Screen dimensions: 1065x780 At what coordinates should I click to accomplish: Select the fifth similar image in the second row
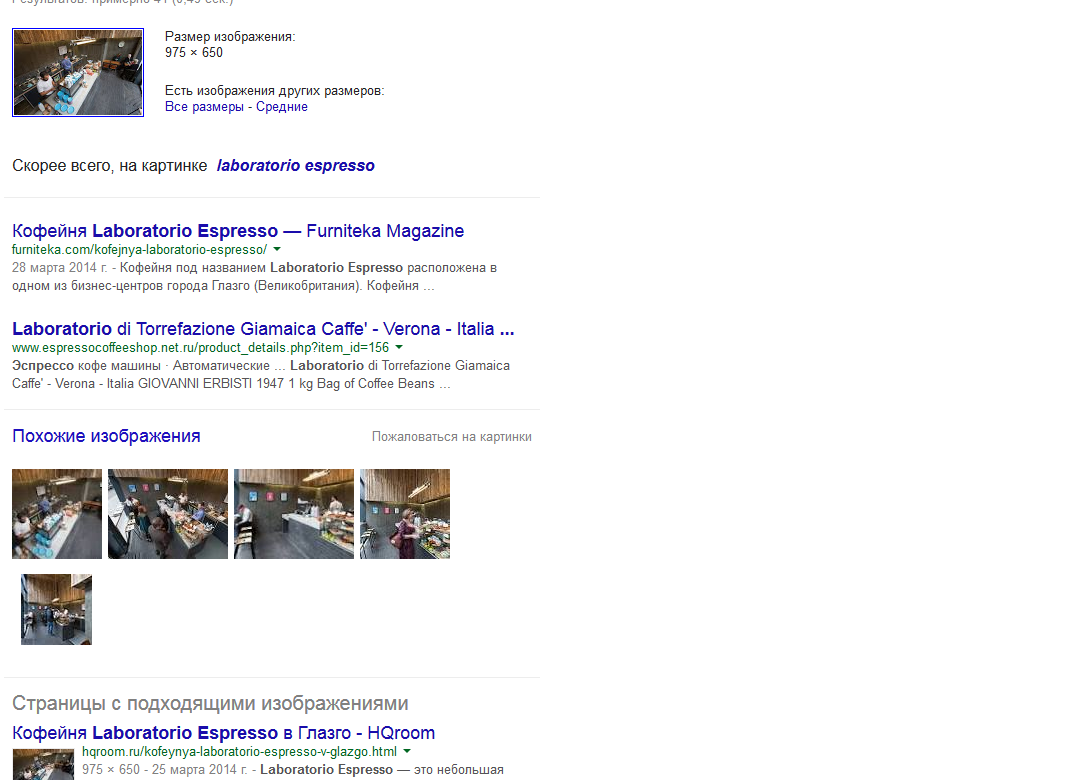pyautogui.click(x=56, y=609)
